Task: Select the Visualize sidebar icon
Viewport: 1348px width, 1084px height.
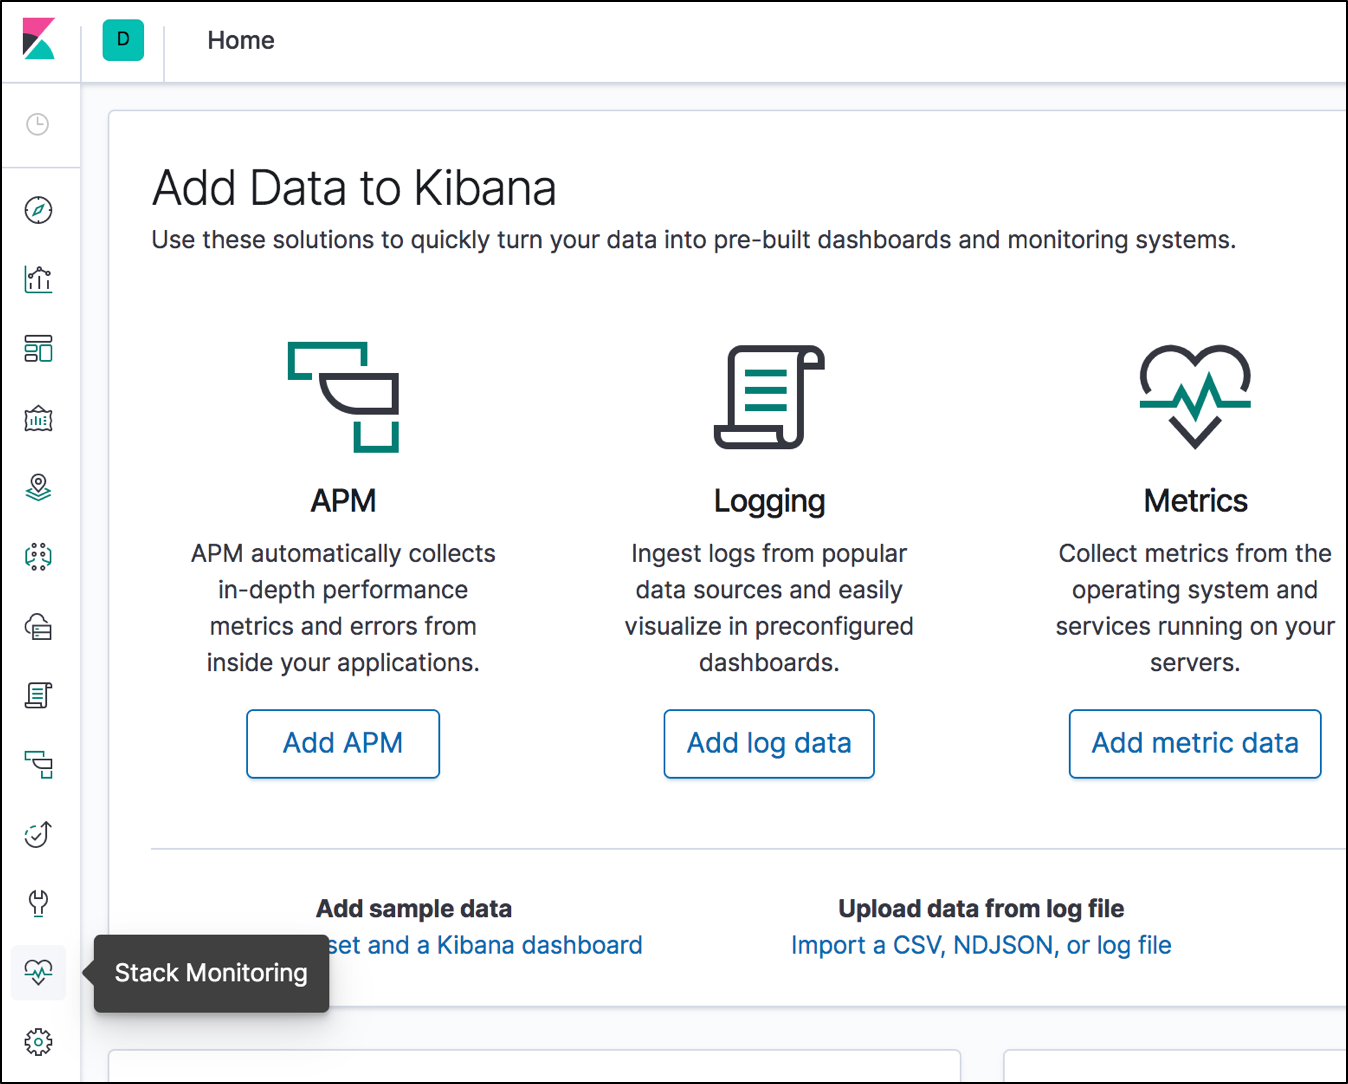Action: click(x=37, y=279)
